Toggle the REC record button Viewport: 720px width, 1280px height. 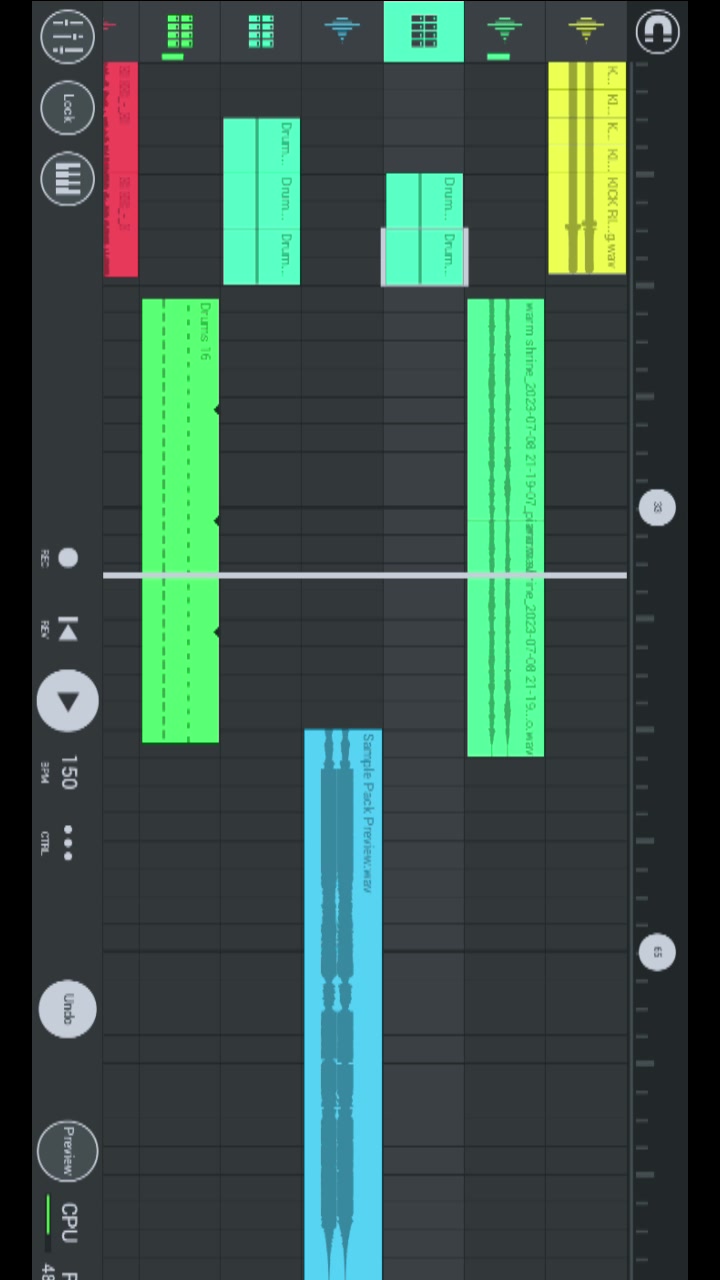[x=67, y=558]
